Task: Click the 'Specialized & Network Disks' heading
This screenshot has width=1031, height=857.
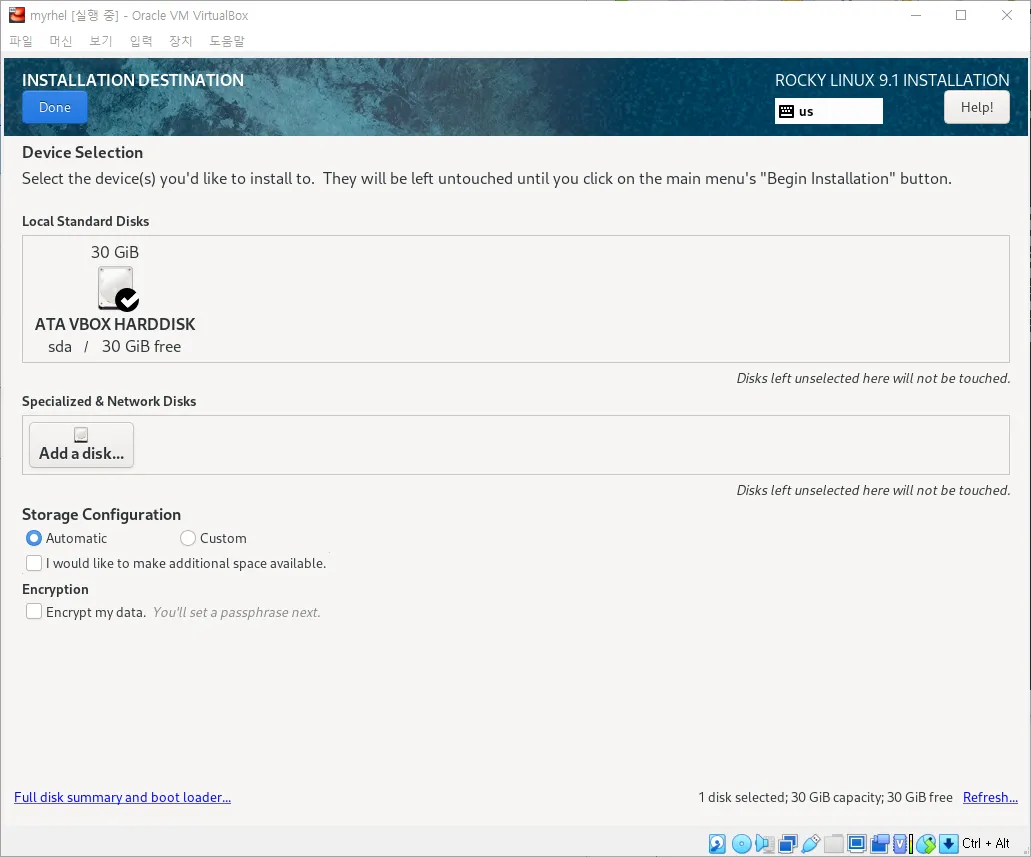Action: click(x=109, y=401)
